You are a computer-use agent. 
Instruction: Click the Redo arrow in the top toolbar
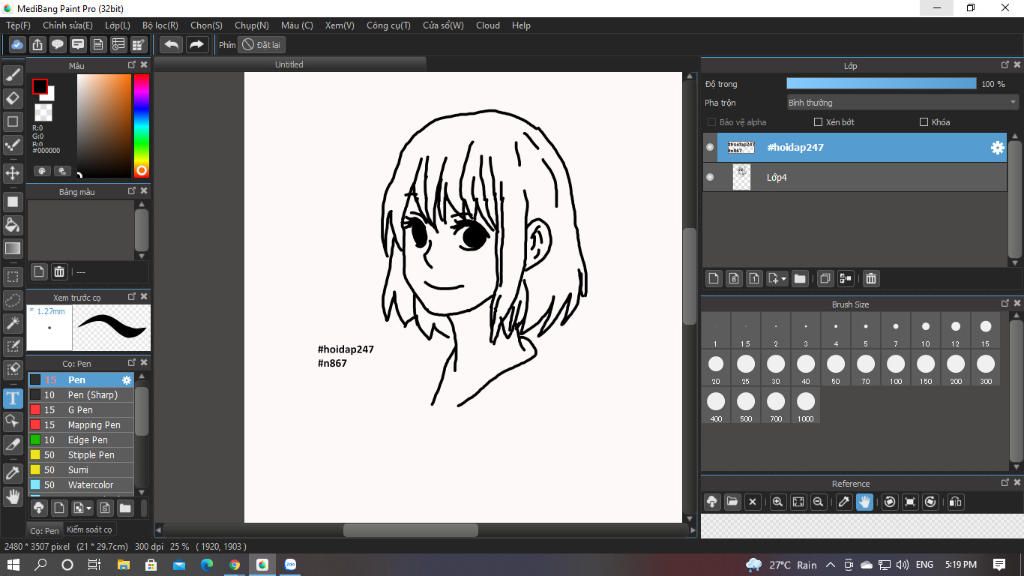click(196, 44)
